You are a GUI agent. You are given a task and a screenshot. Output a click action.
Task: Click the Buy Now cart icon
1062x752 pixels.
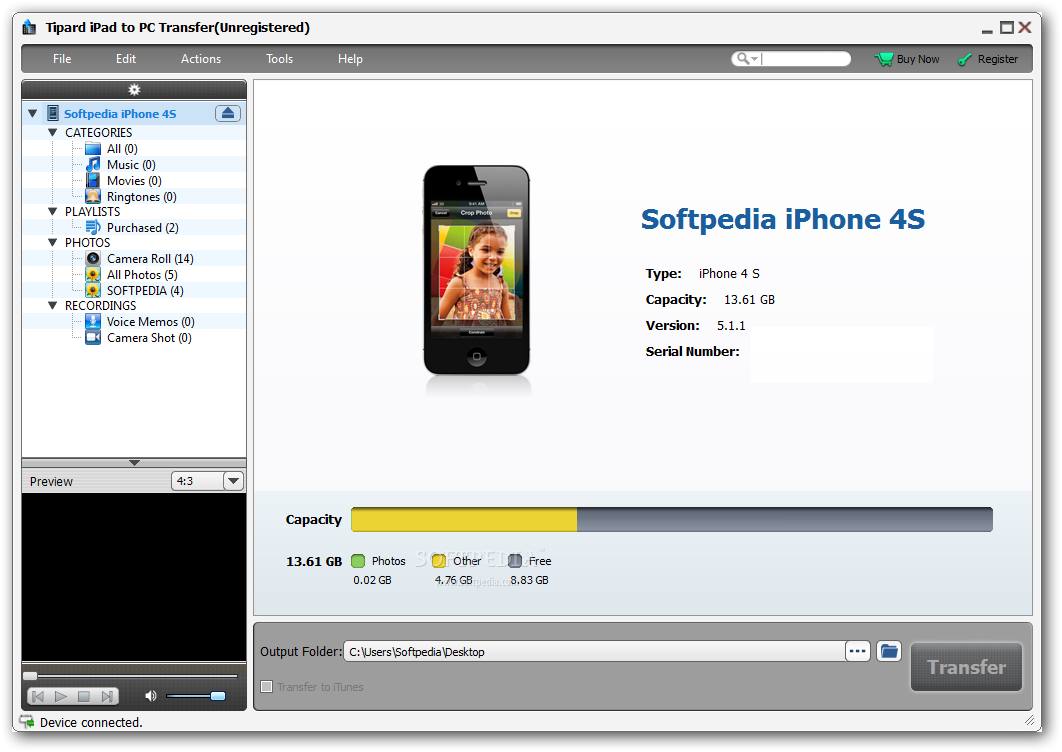pyautogui.click(x=883, y=59)
